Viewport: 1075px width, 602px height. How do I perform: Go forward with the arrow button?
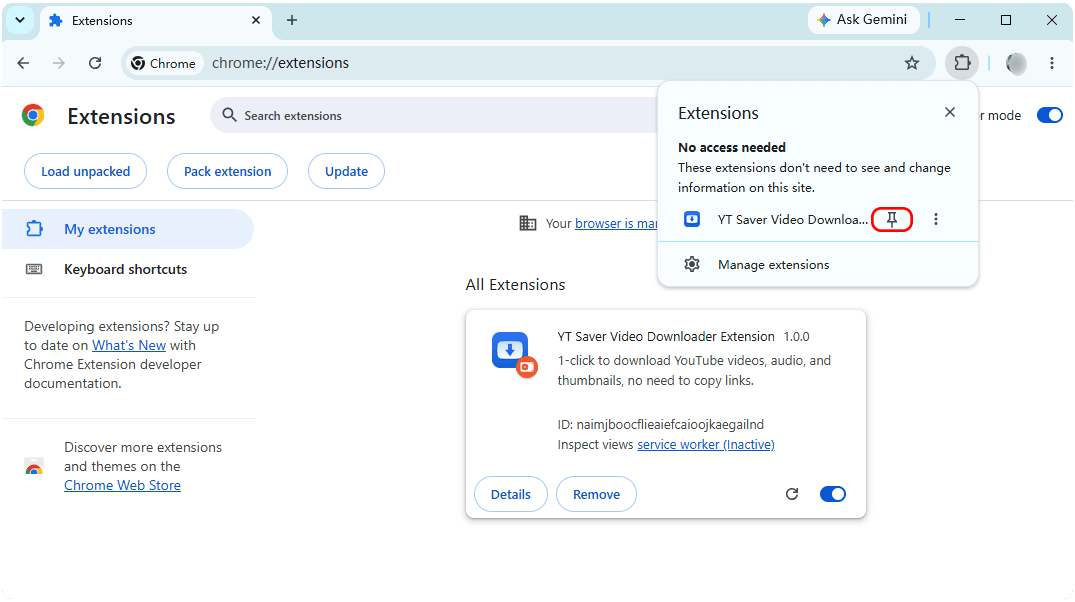(59, 63)
